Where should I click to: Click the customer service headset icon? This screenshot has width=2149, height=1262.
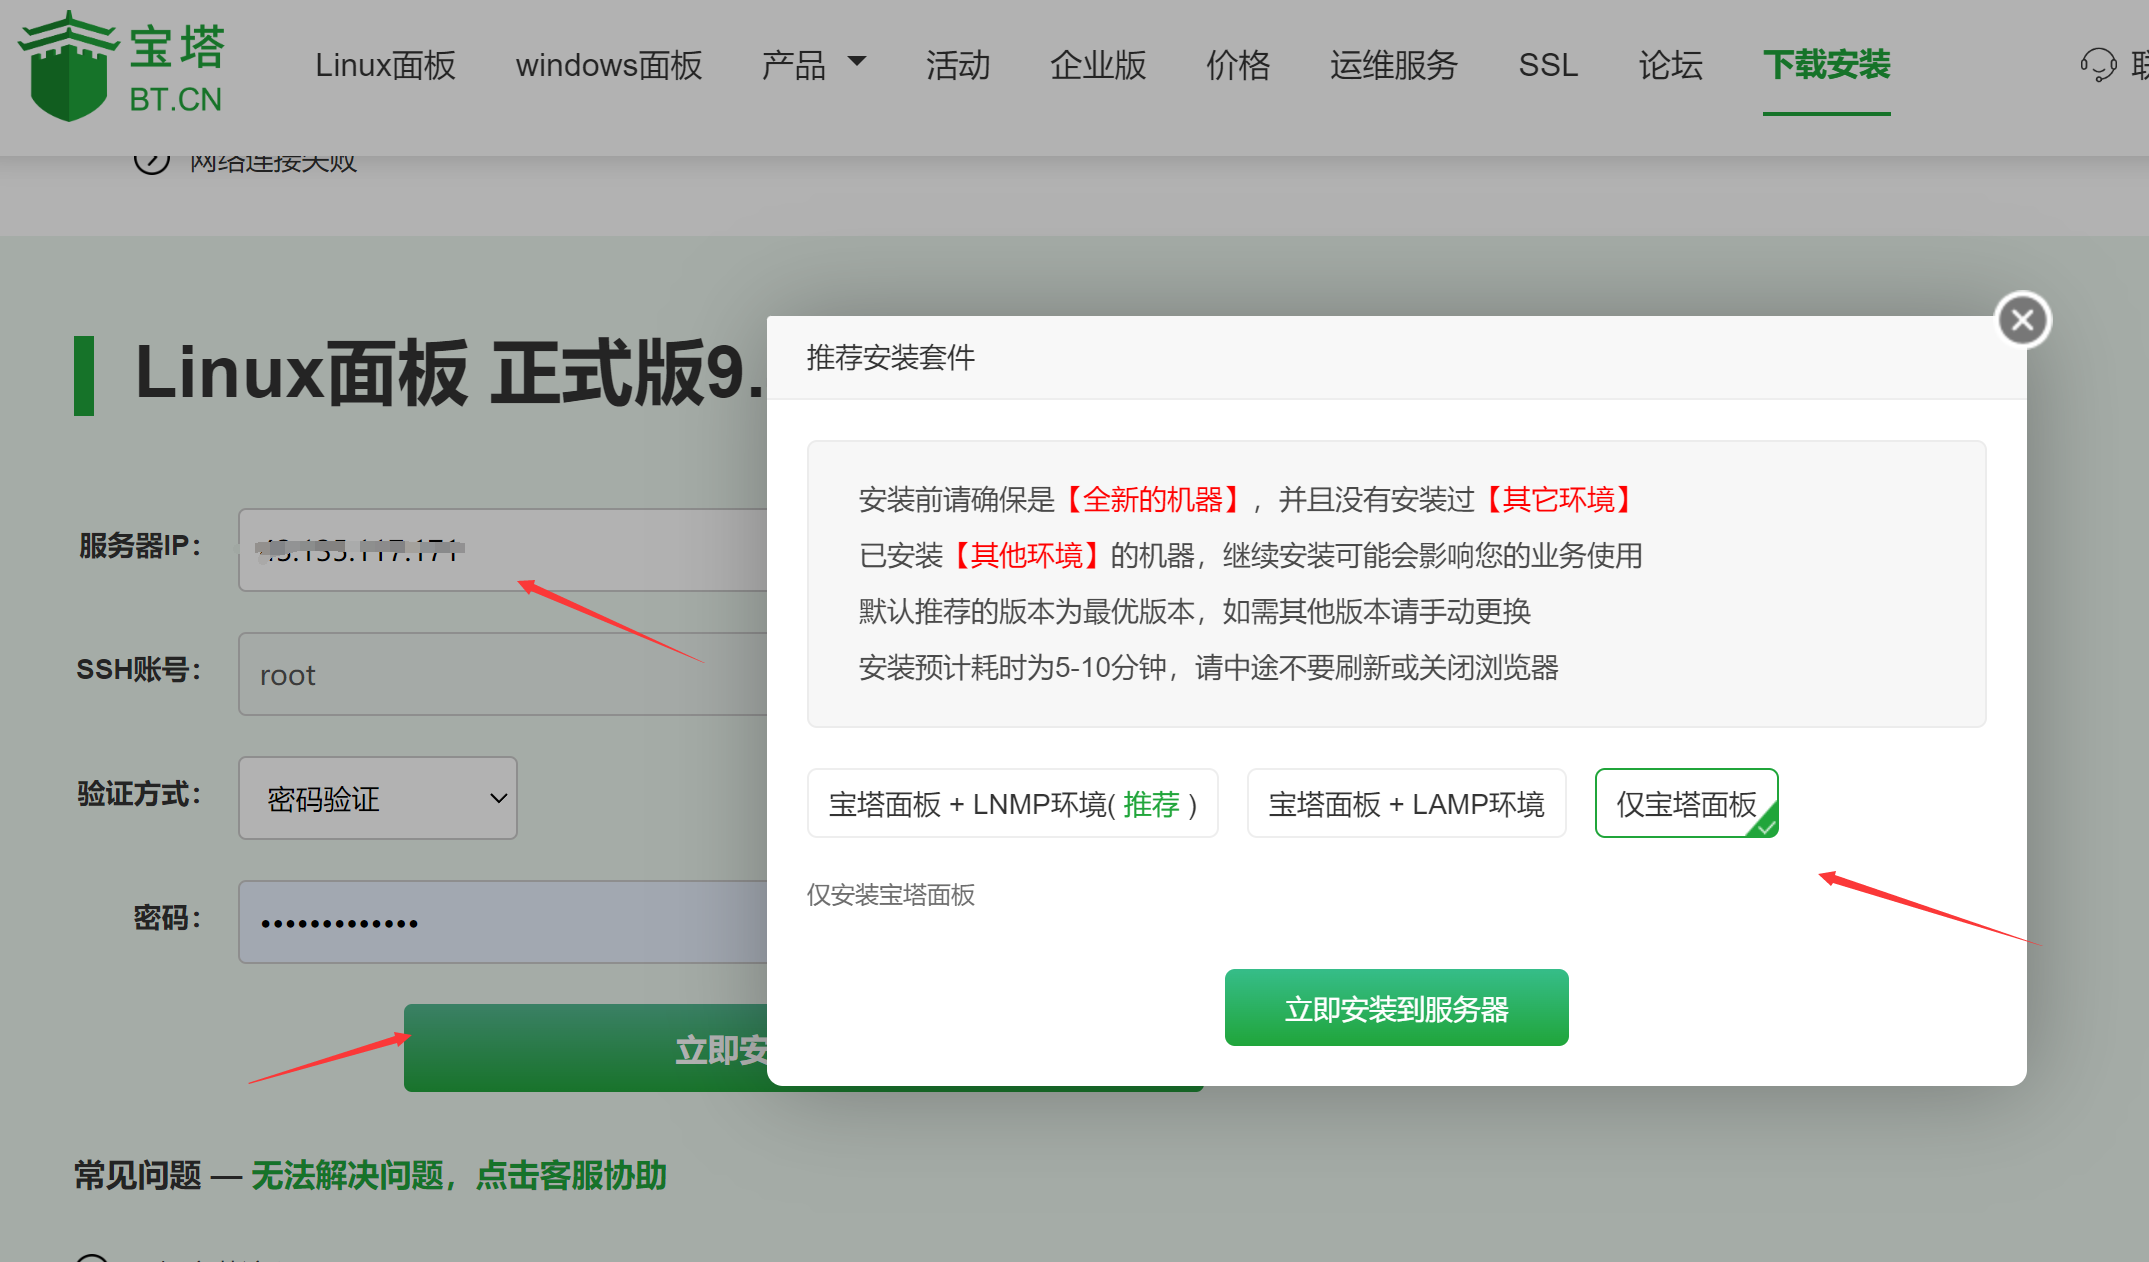[2097, 65]
